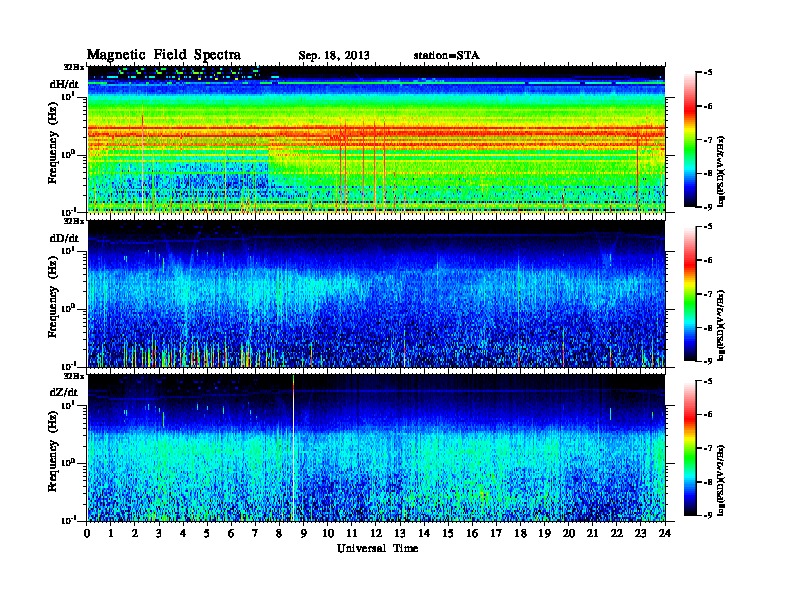Click the "-5" tick on the dH/dt color bar
The image size is (792, 612).
(x=708, y=73)
